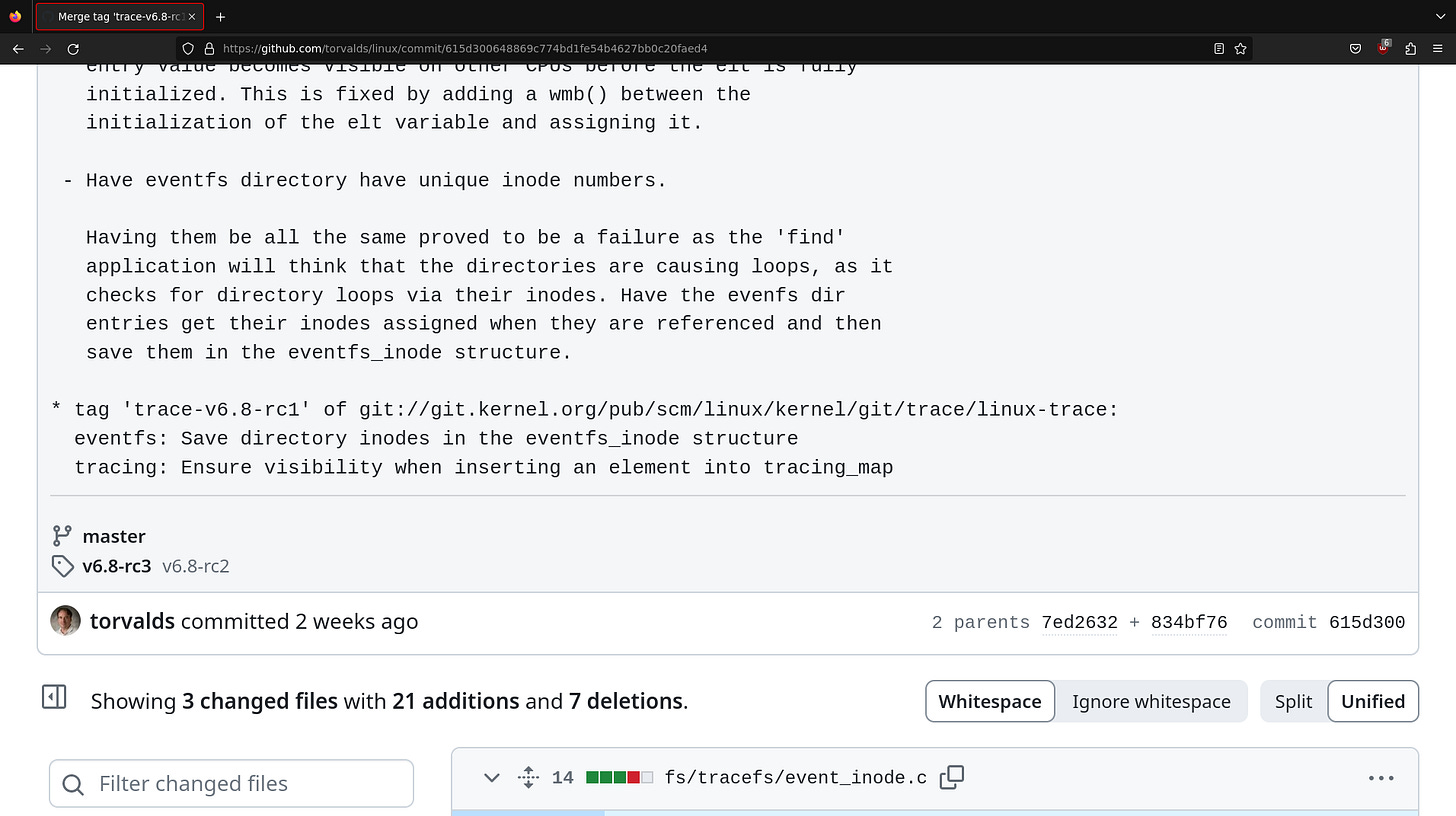
Task: Open Firefox reader view
Action: tap(1218, 48)
